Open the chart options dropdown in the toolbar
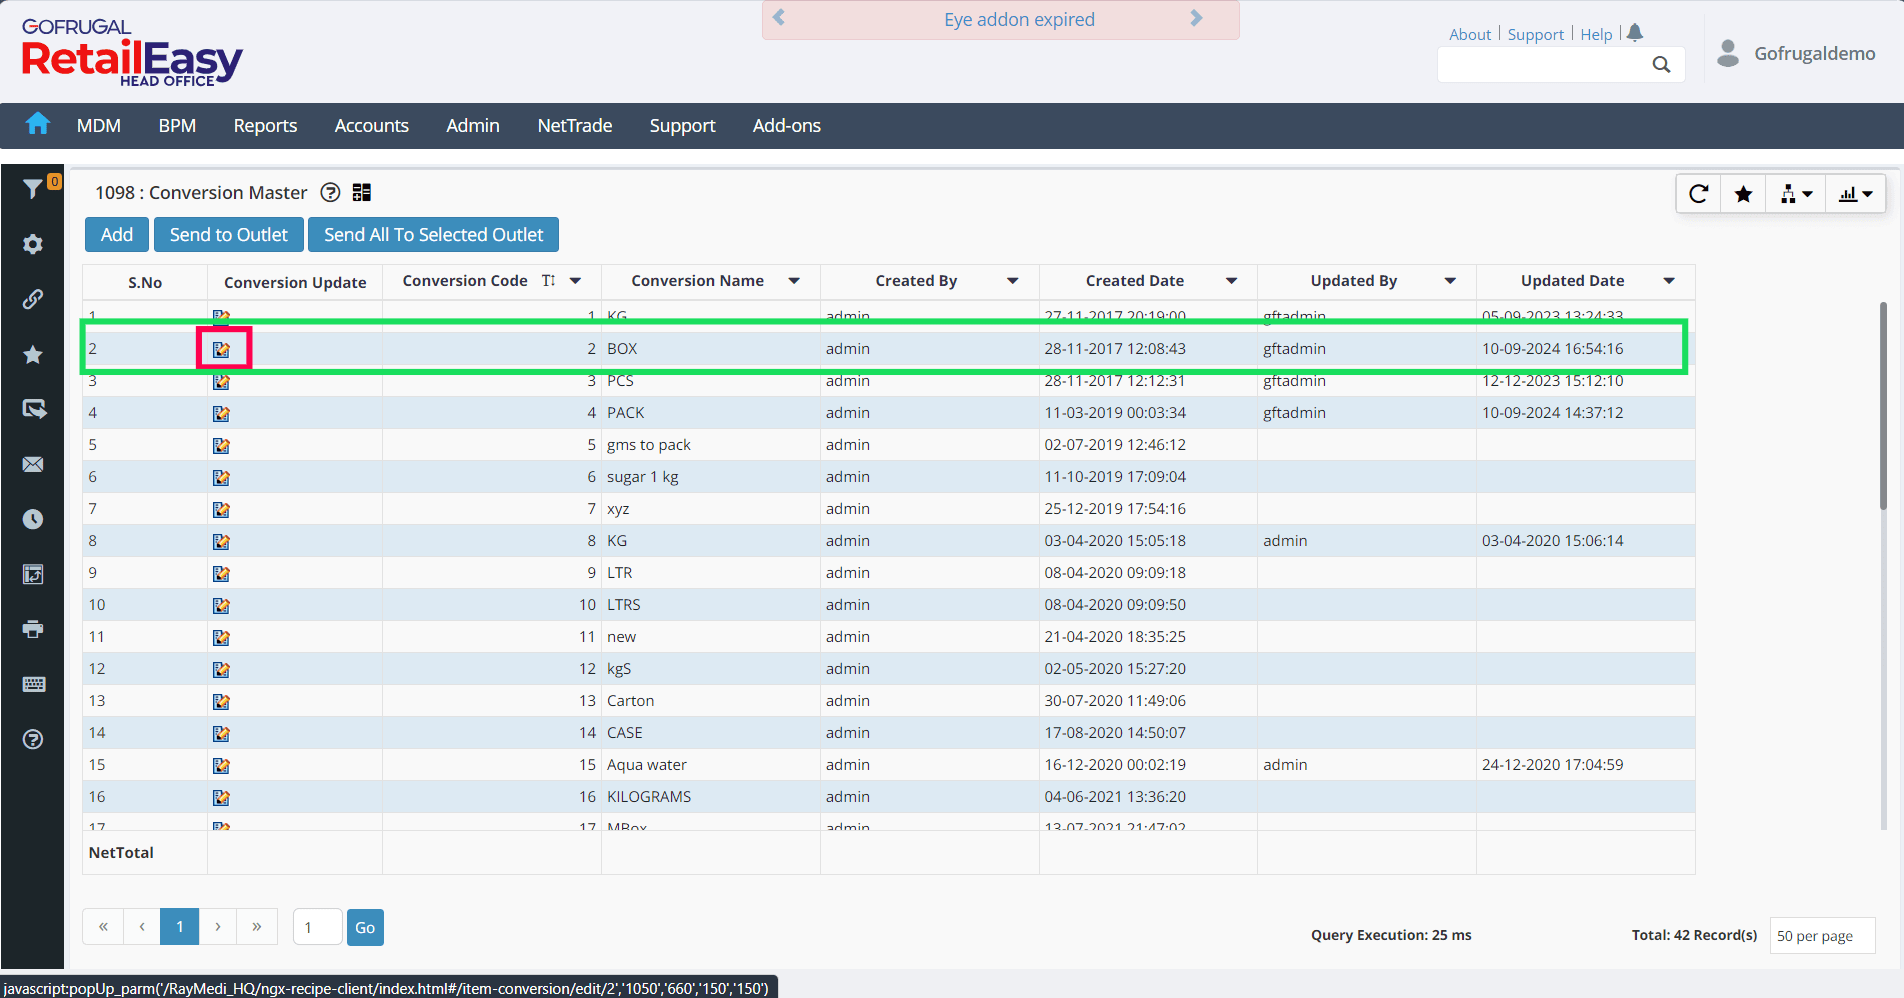 [x=1855, y=194]
